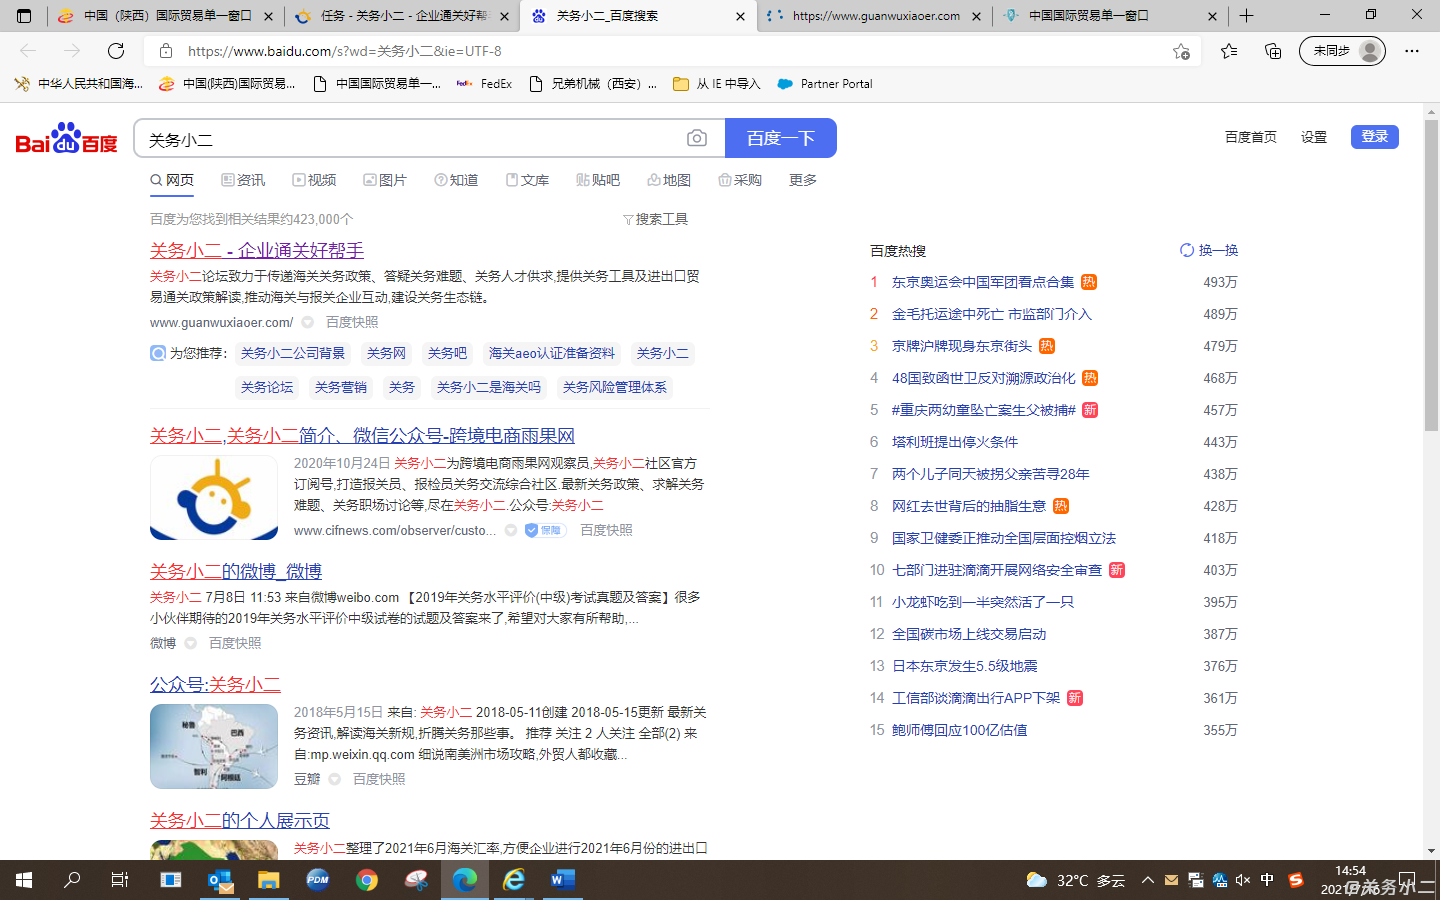Open the Collections icon

tap(1273, 51)
